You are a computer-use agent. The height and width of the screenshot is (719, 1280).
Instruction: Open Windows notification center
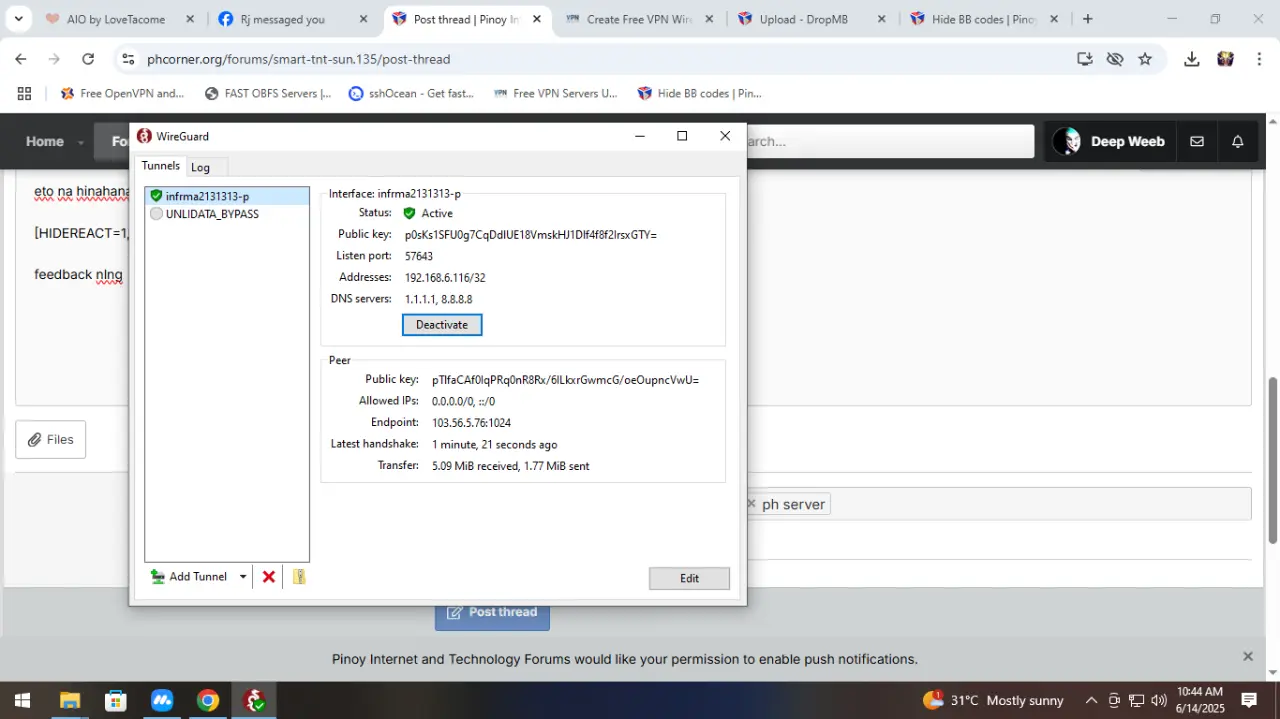coord(1249,700)
